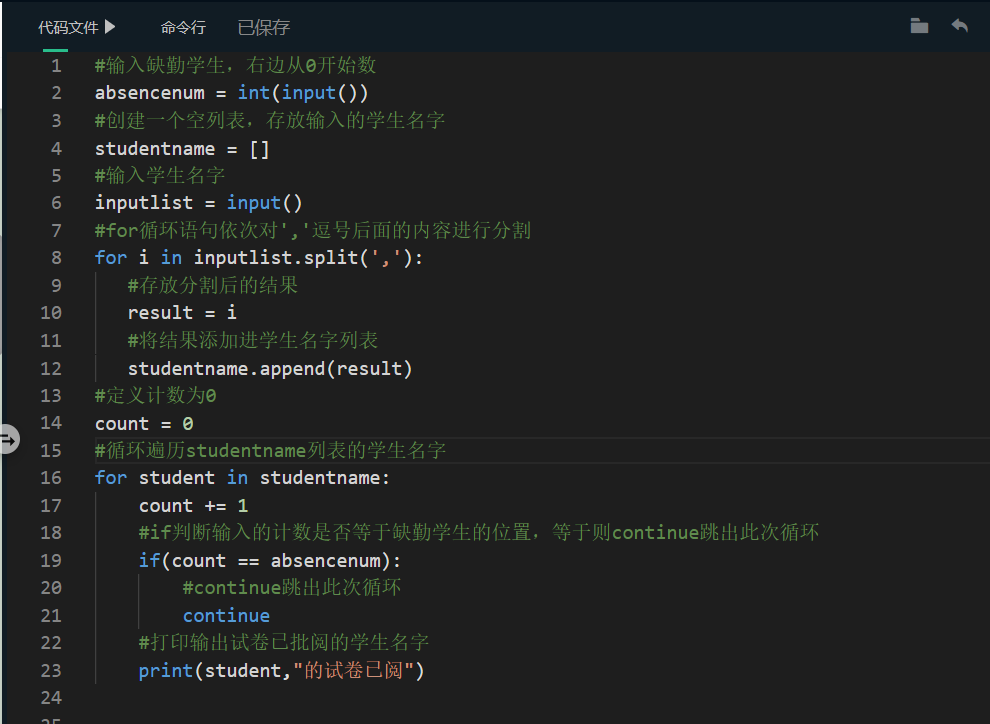Screen dimensions: 990x724
Task: Click the comment #存放分割后的结果
Action: pyautogui.click(x=213, y=285)
